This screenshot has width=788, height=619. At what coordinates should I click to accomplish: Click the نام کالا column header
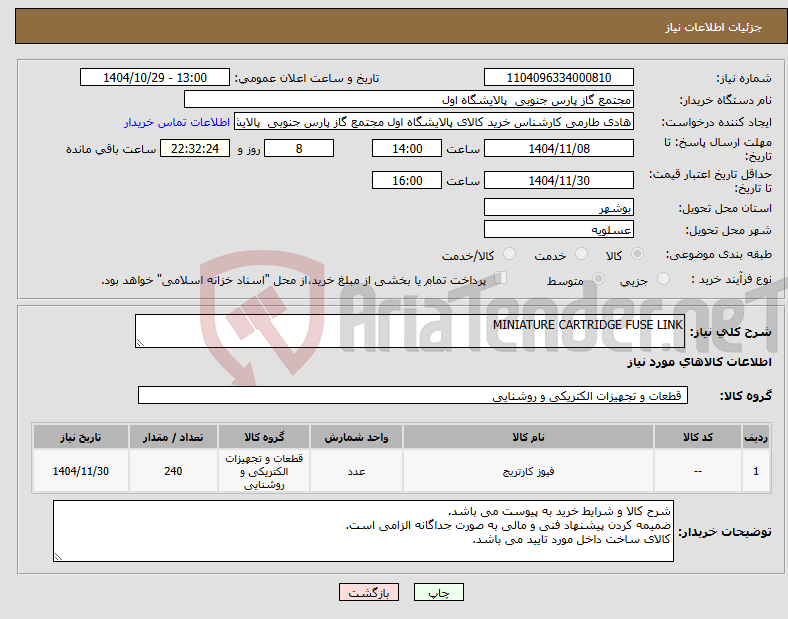(x=528, y=437)
